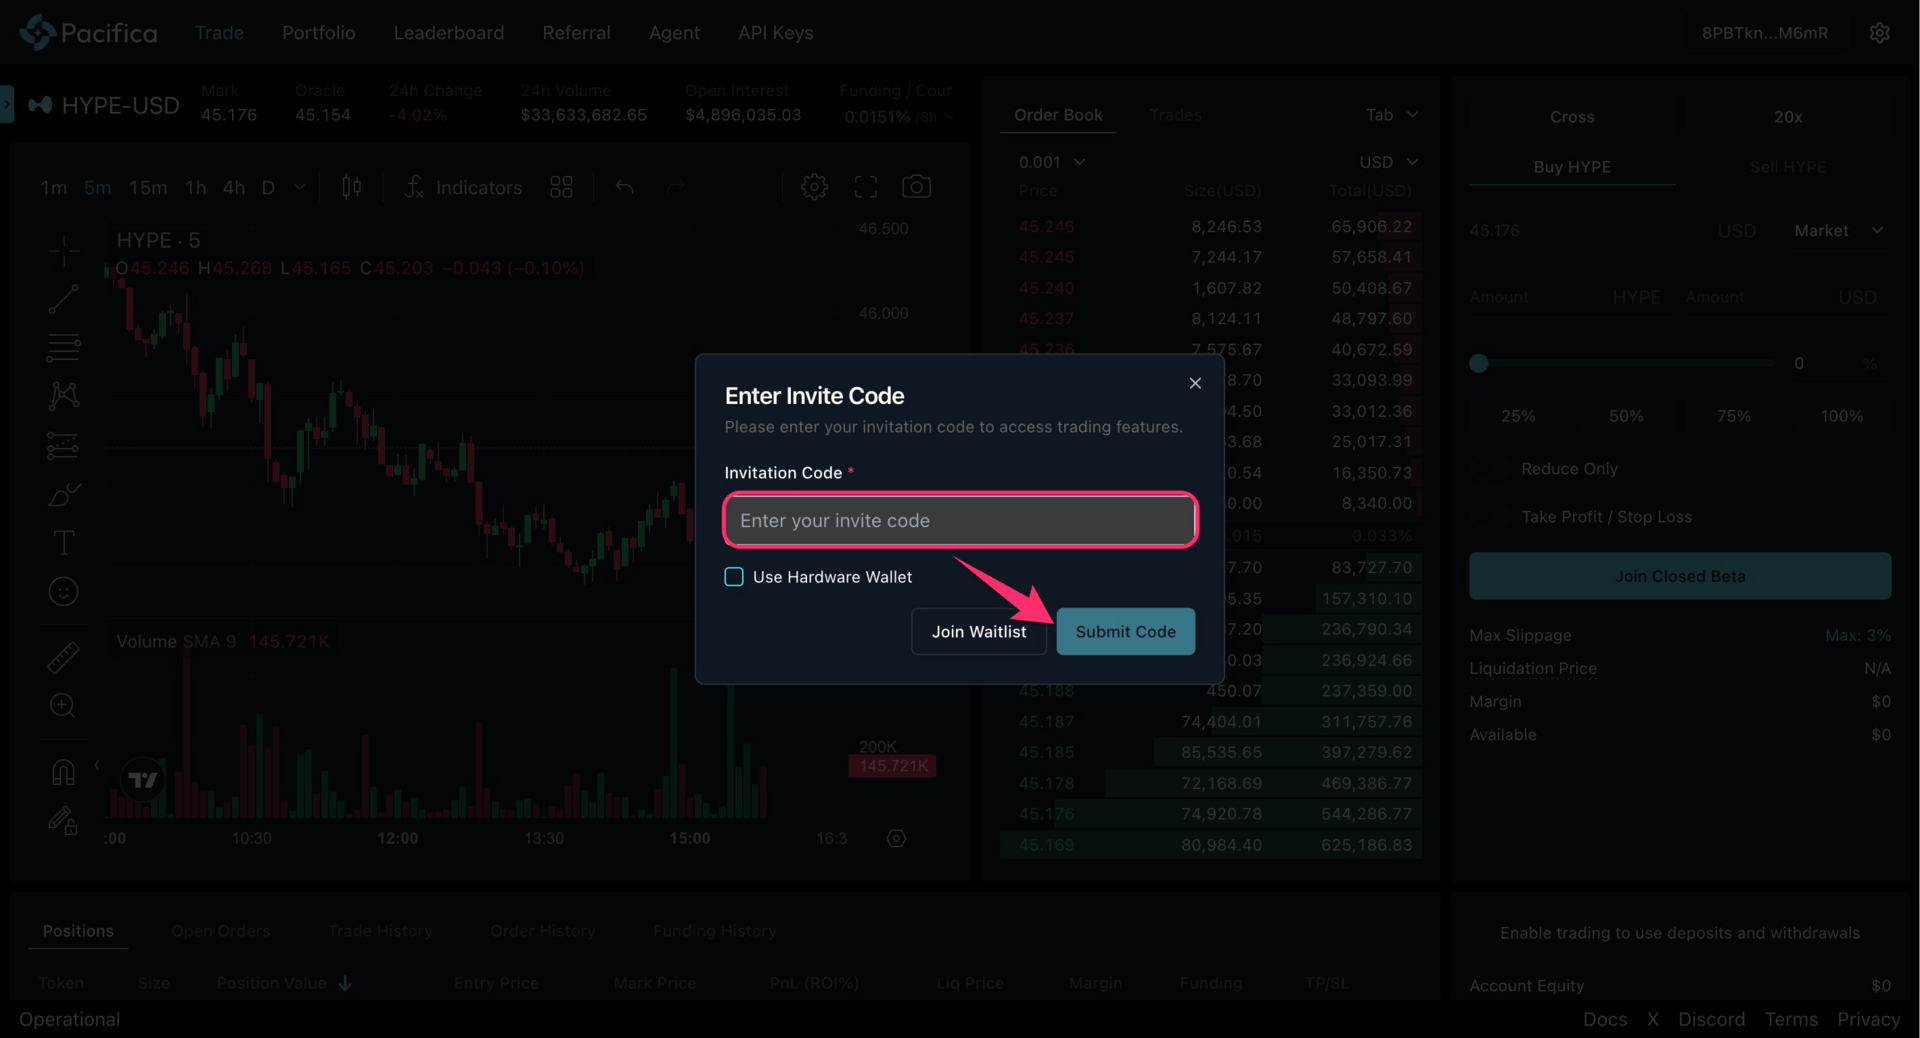Switch to Sell HYPE side
Viewport: 1920px width, 1038px height.
click(1787, 167)
